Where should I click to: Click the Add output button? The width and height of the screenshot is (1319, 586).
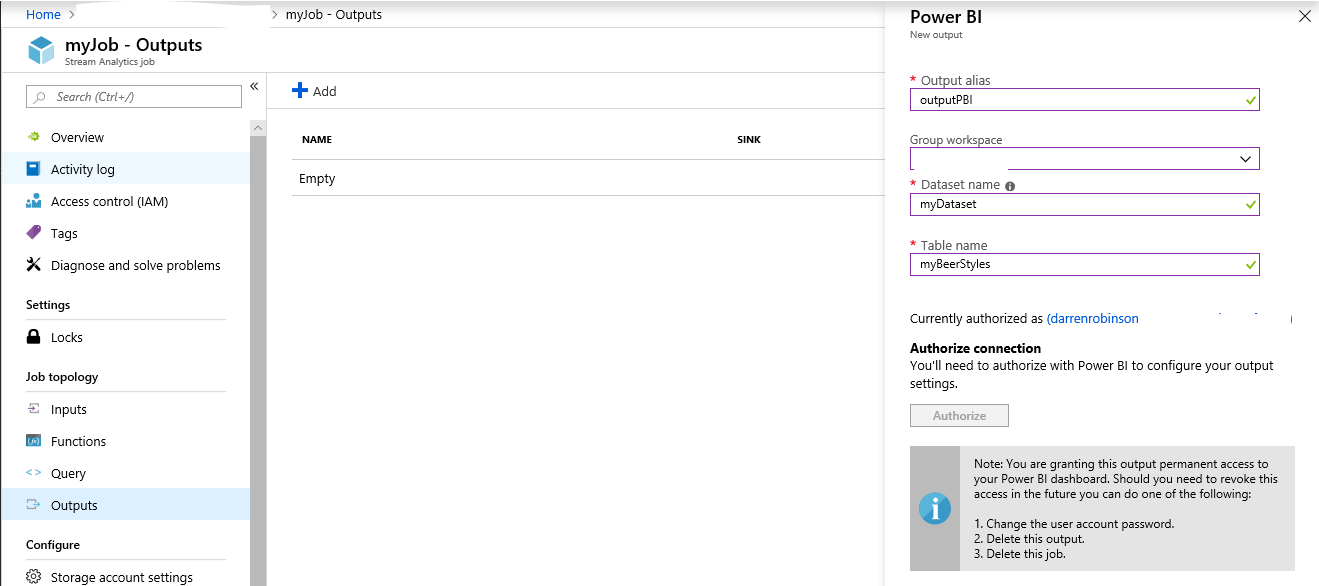314,91
